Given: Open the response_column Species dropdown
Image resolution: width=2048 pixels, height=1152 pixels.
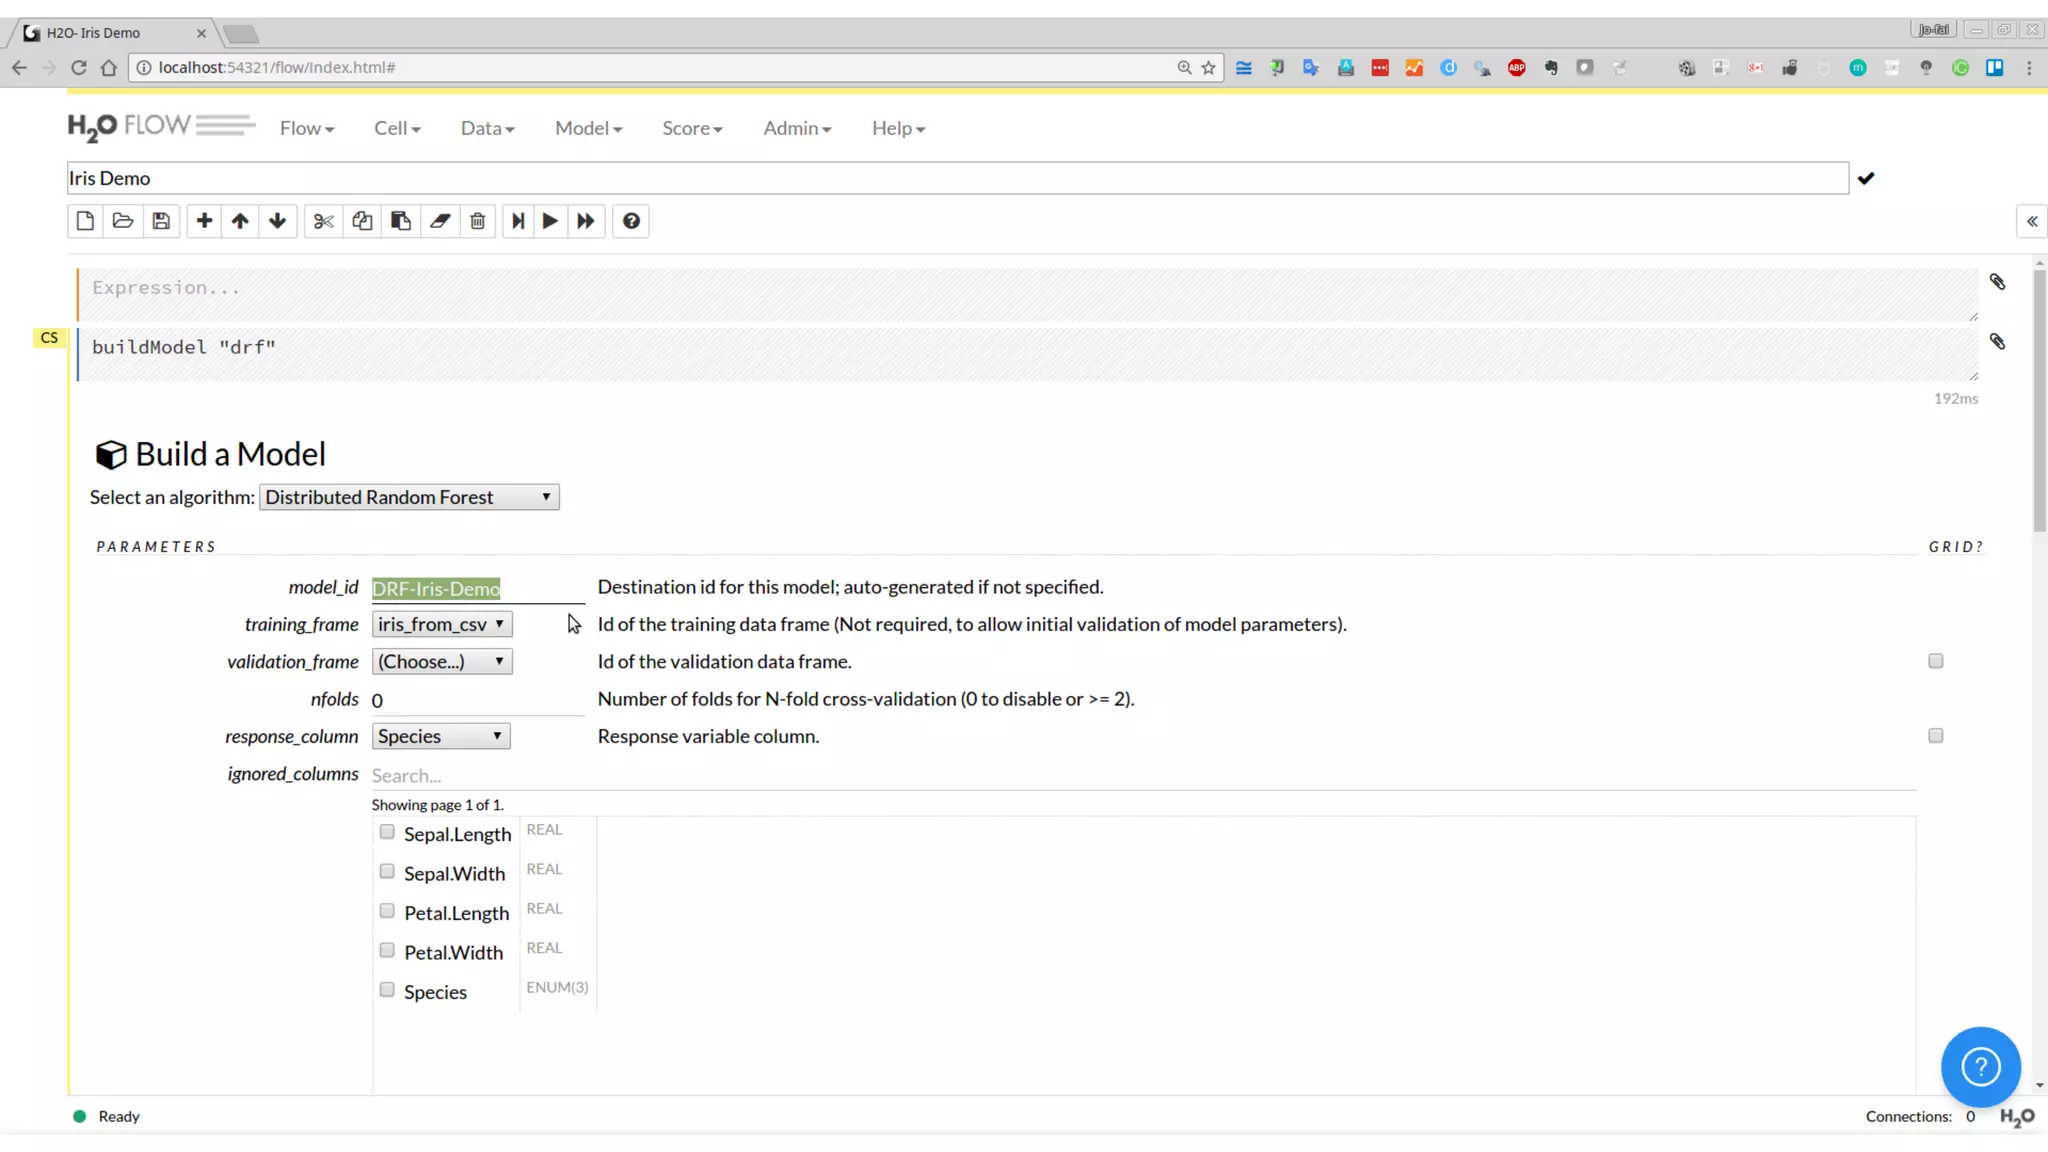Looking at the screenshot, I should 440,736.
